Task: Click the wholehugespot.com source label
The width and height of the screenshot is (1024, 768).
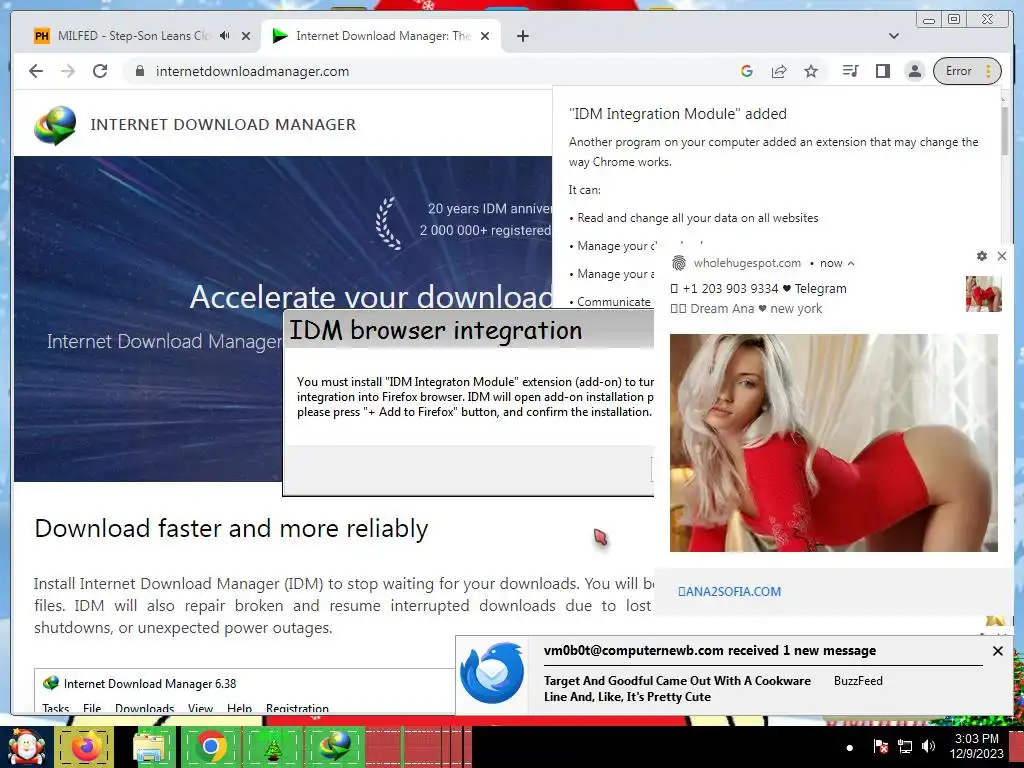Action: (x=747, y=263)
